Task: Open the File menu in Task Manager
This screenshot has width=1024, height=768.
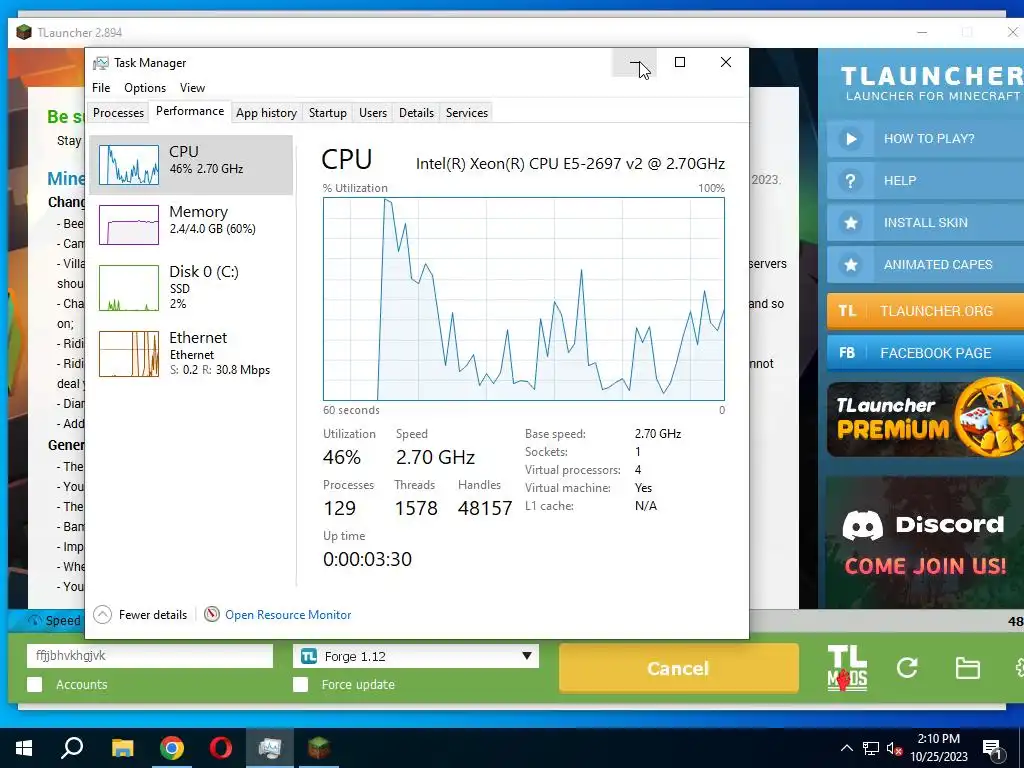Action: click(x=101, y=88)
